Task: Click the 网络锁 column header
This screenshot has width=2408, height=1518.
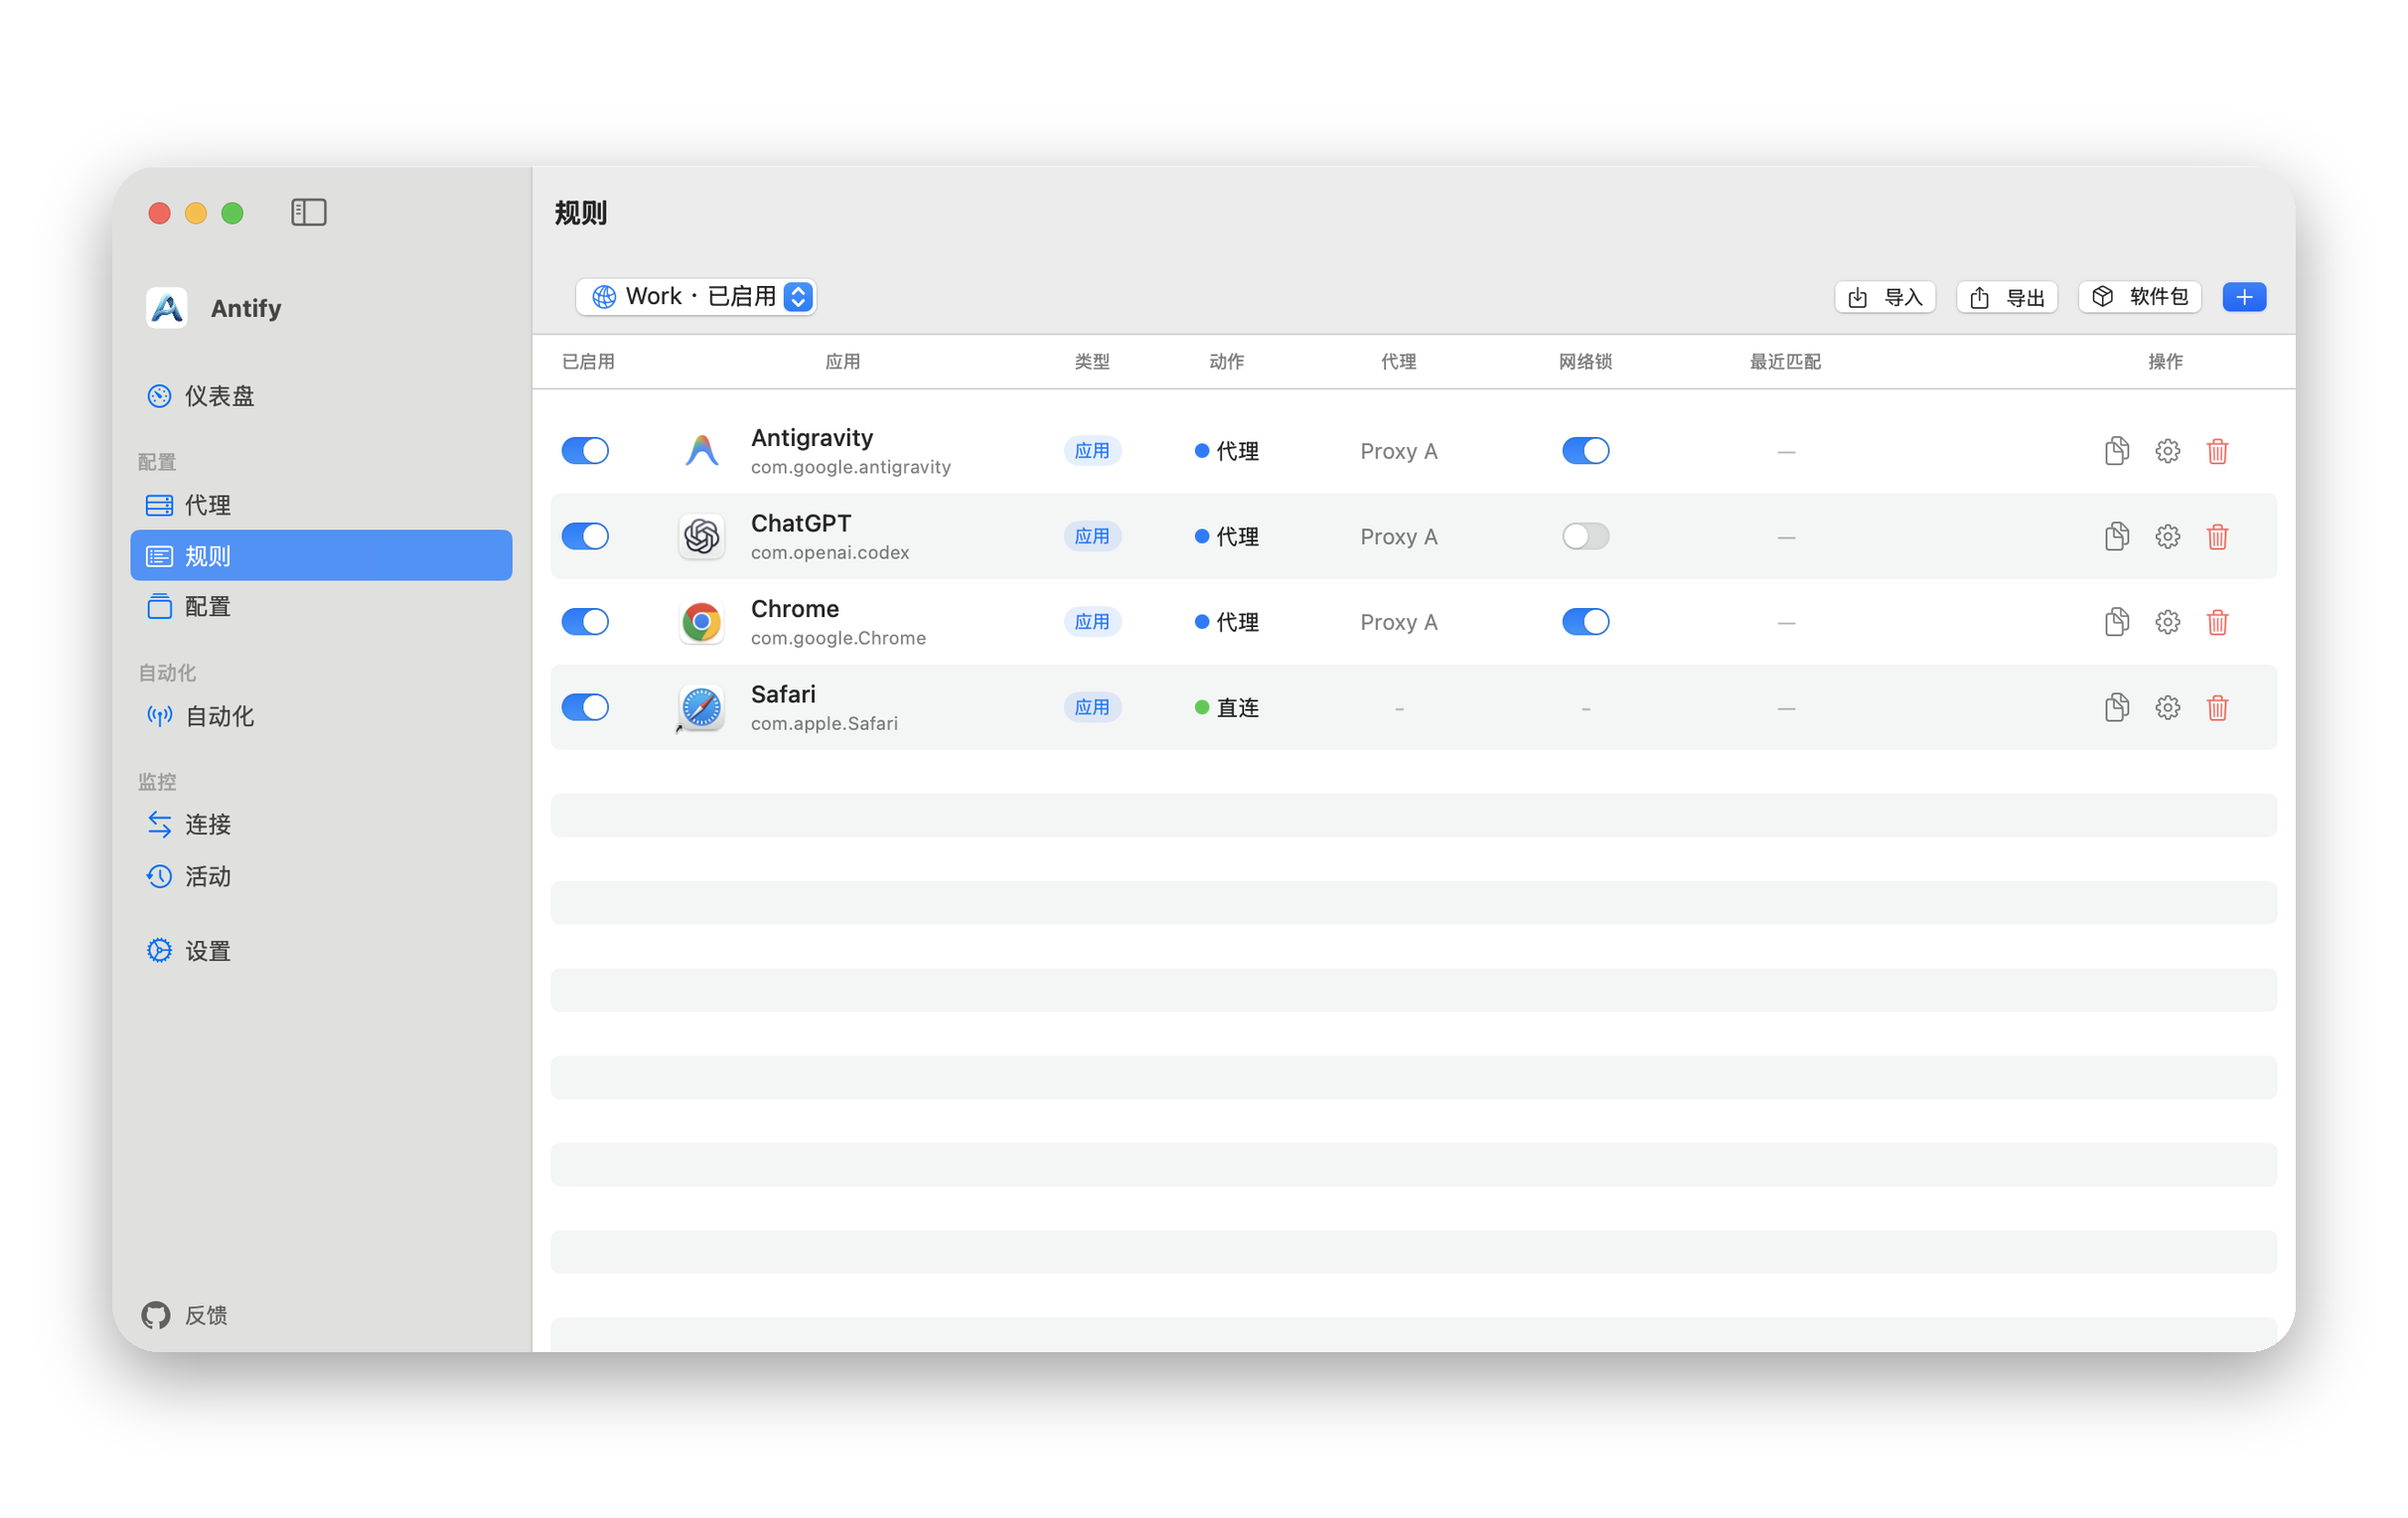Action: (1585, 361)
